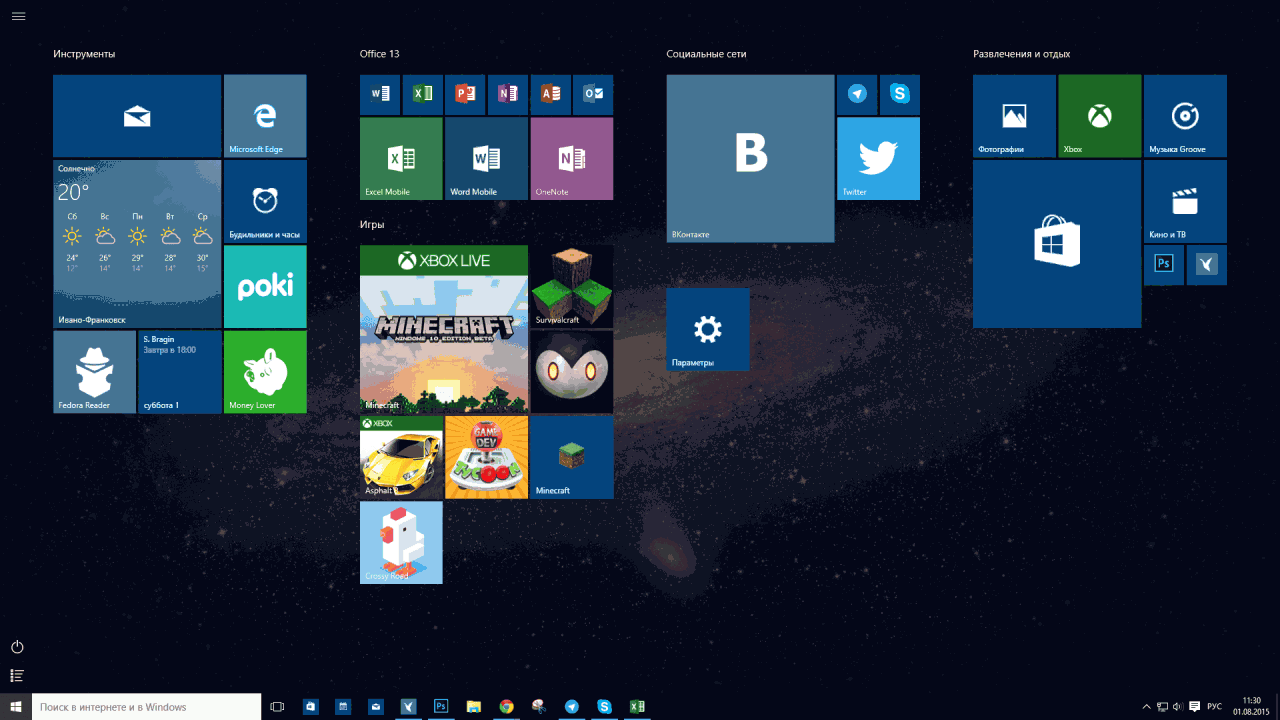Screen dimensions: 1280x720
Task: Open the small OneNote tile in top row
Action: coord(508,94)
